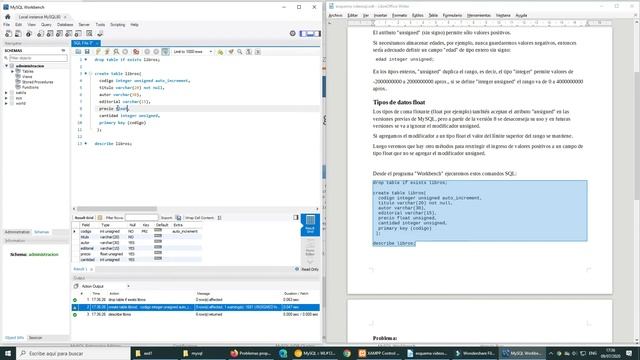Viewport: 640px width, 360px height.
Task: Toggle invisible characters icon in editor toolbar
Action: coord(249,52)
